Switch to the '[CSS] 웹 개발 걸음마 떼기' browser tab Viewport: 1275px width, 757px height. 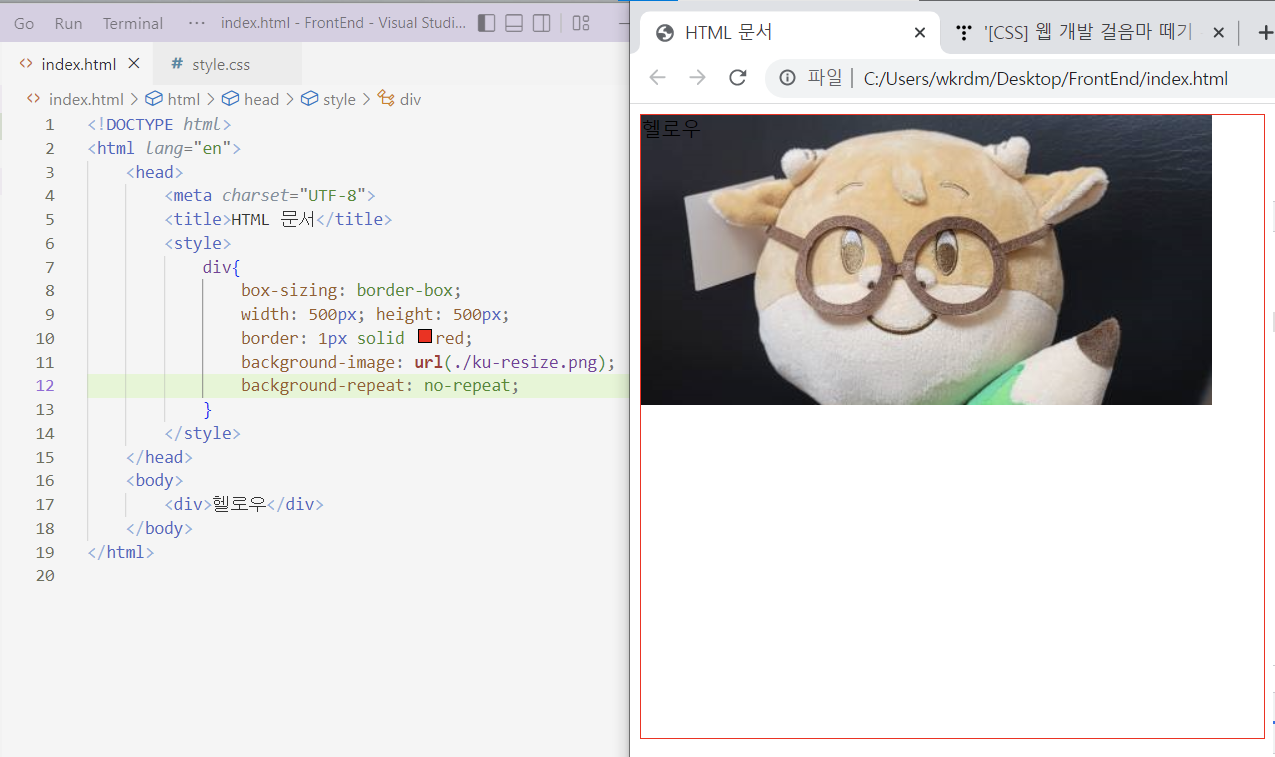click(1088, 33)
